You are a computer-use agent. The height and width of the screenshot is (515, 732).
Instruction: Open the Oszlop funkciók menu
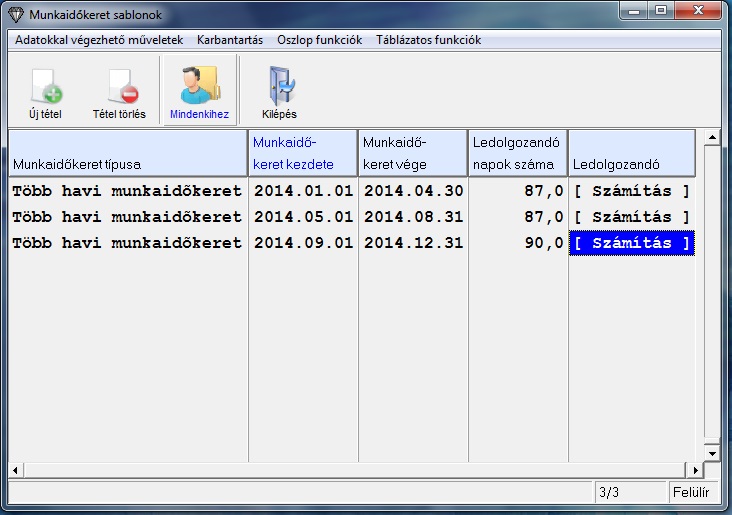click(x=319, y=41)
